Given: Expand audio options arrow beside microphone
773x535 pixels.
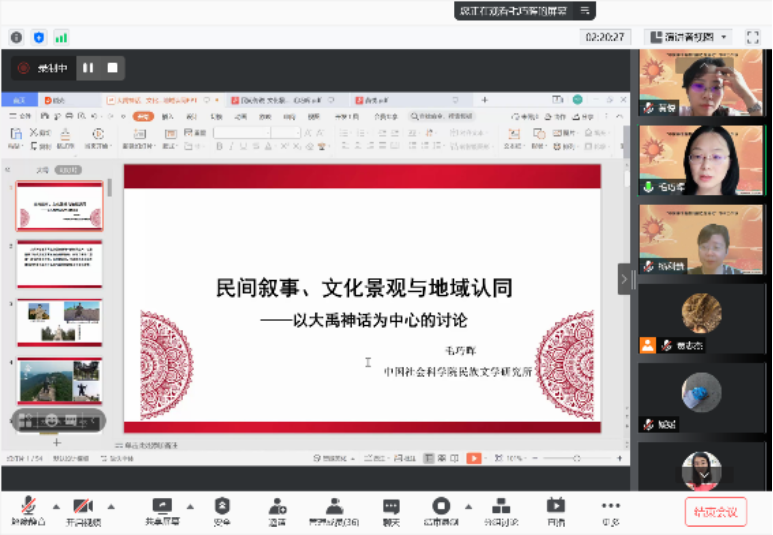Looking at the screenshot, I should click(x=56, y=505).
